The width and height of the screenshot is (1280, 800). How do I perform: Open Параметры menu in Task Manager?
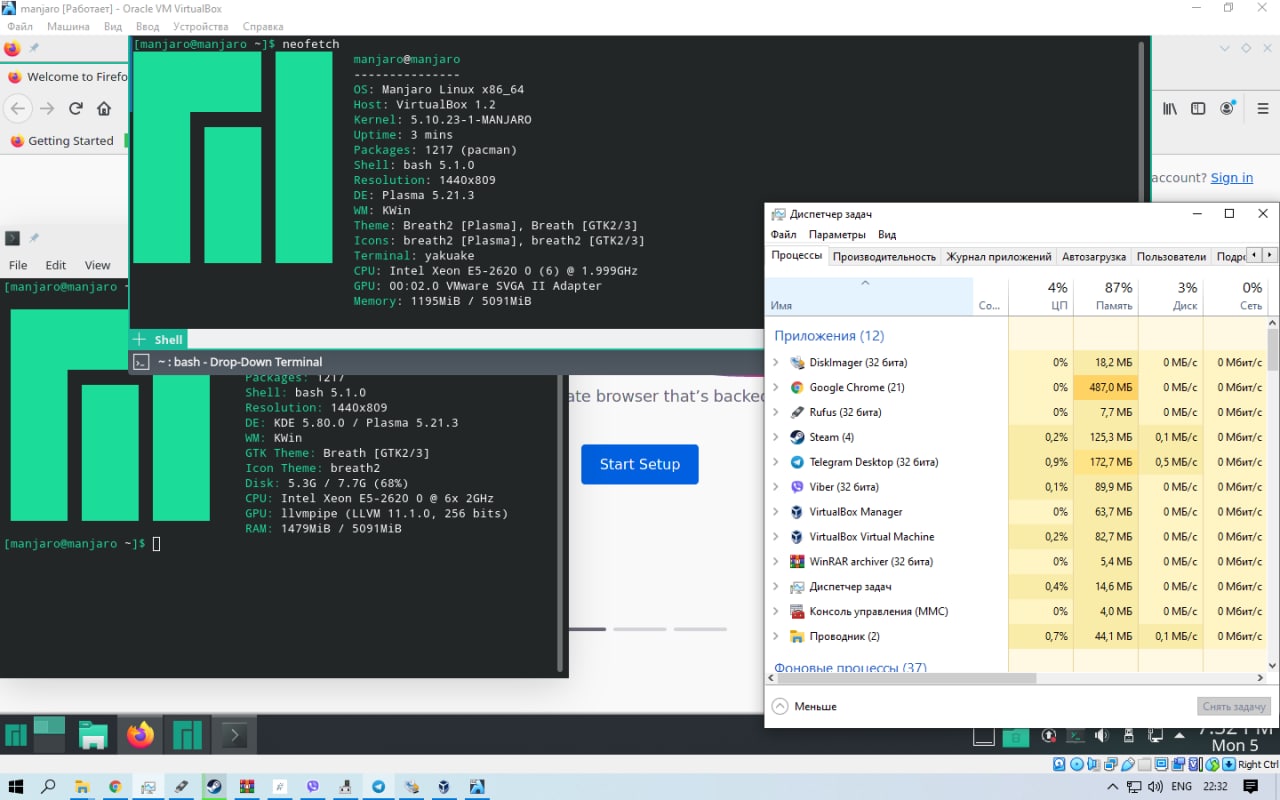pyautogui.click(x=837, y=235)
